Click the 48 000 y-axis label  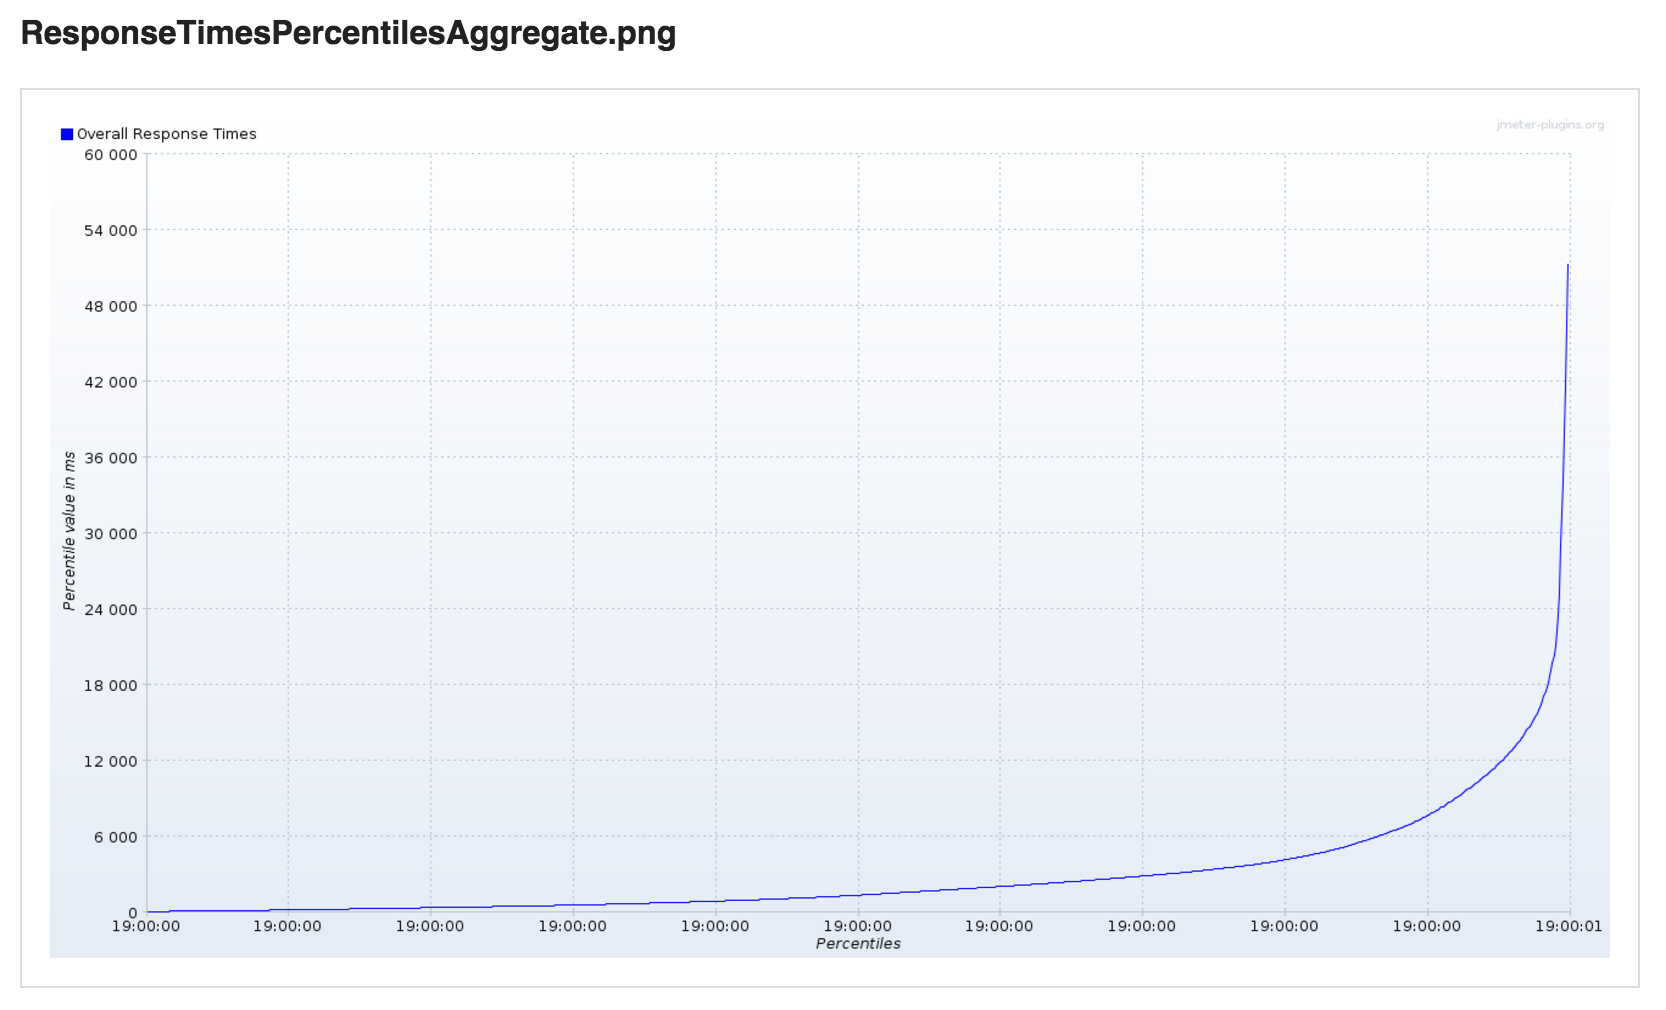tap(111, 306)
